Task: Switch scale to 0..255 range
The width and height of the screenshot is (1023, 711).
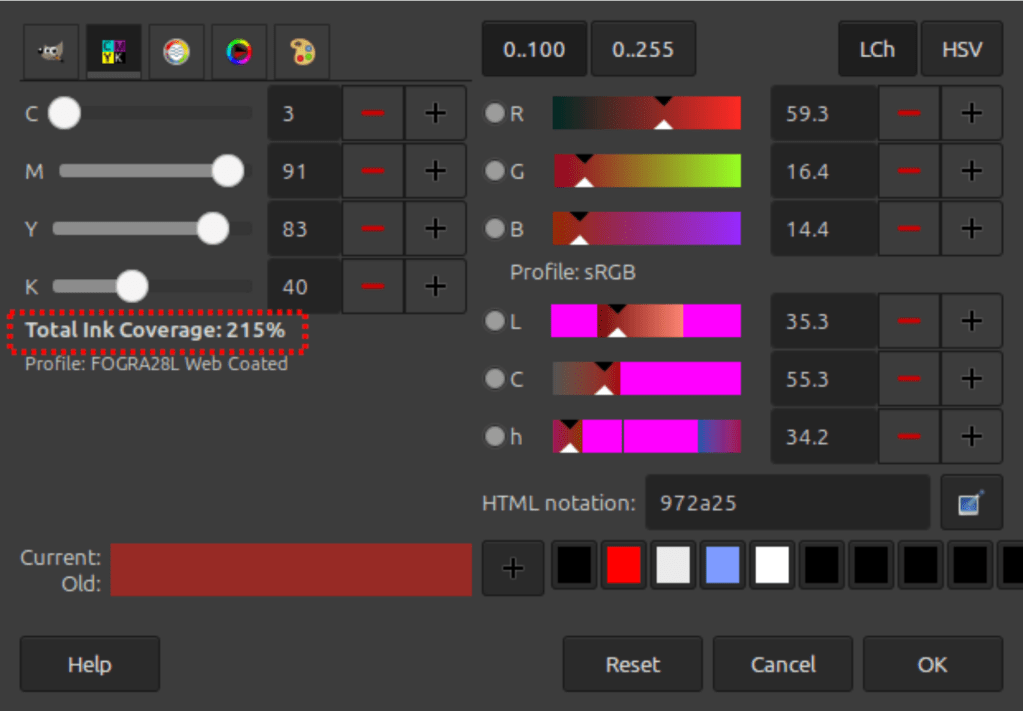Action: point(643,49)
